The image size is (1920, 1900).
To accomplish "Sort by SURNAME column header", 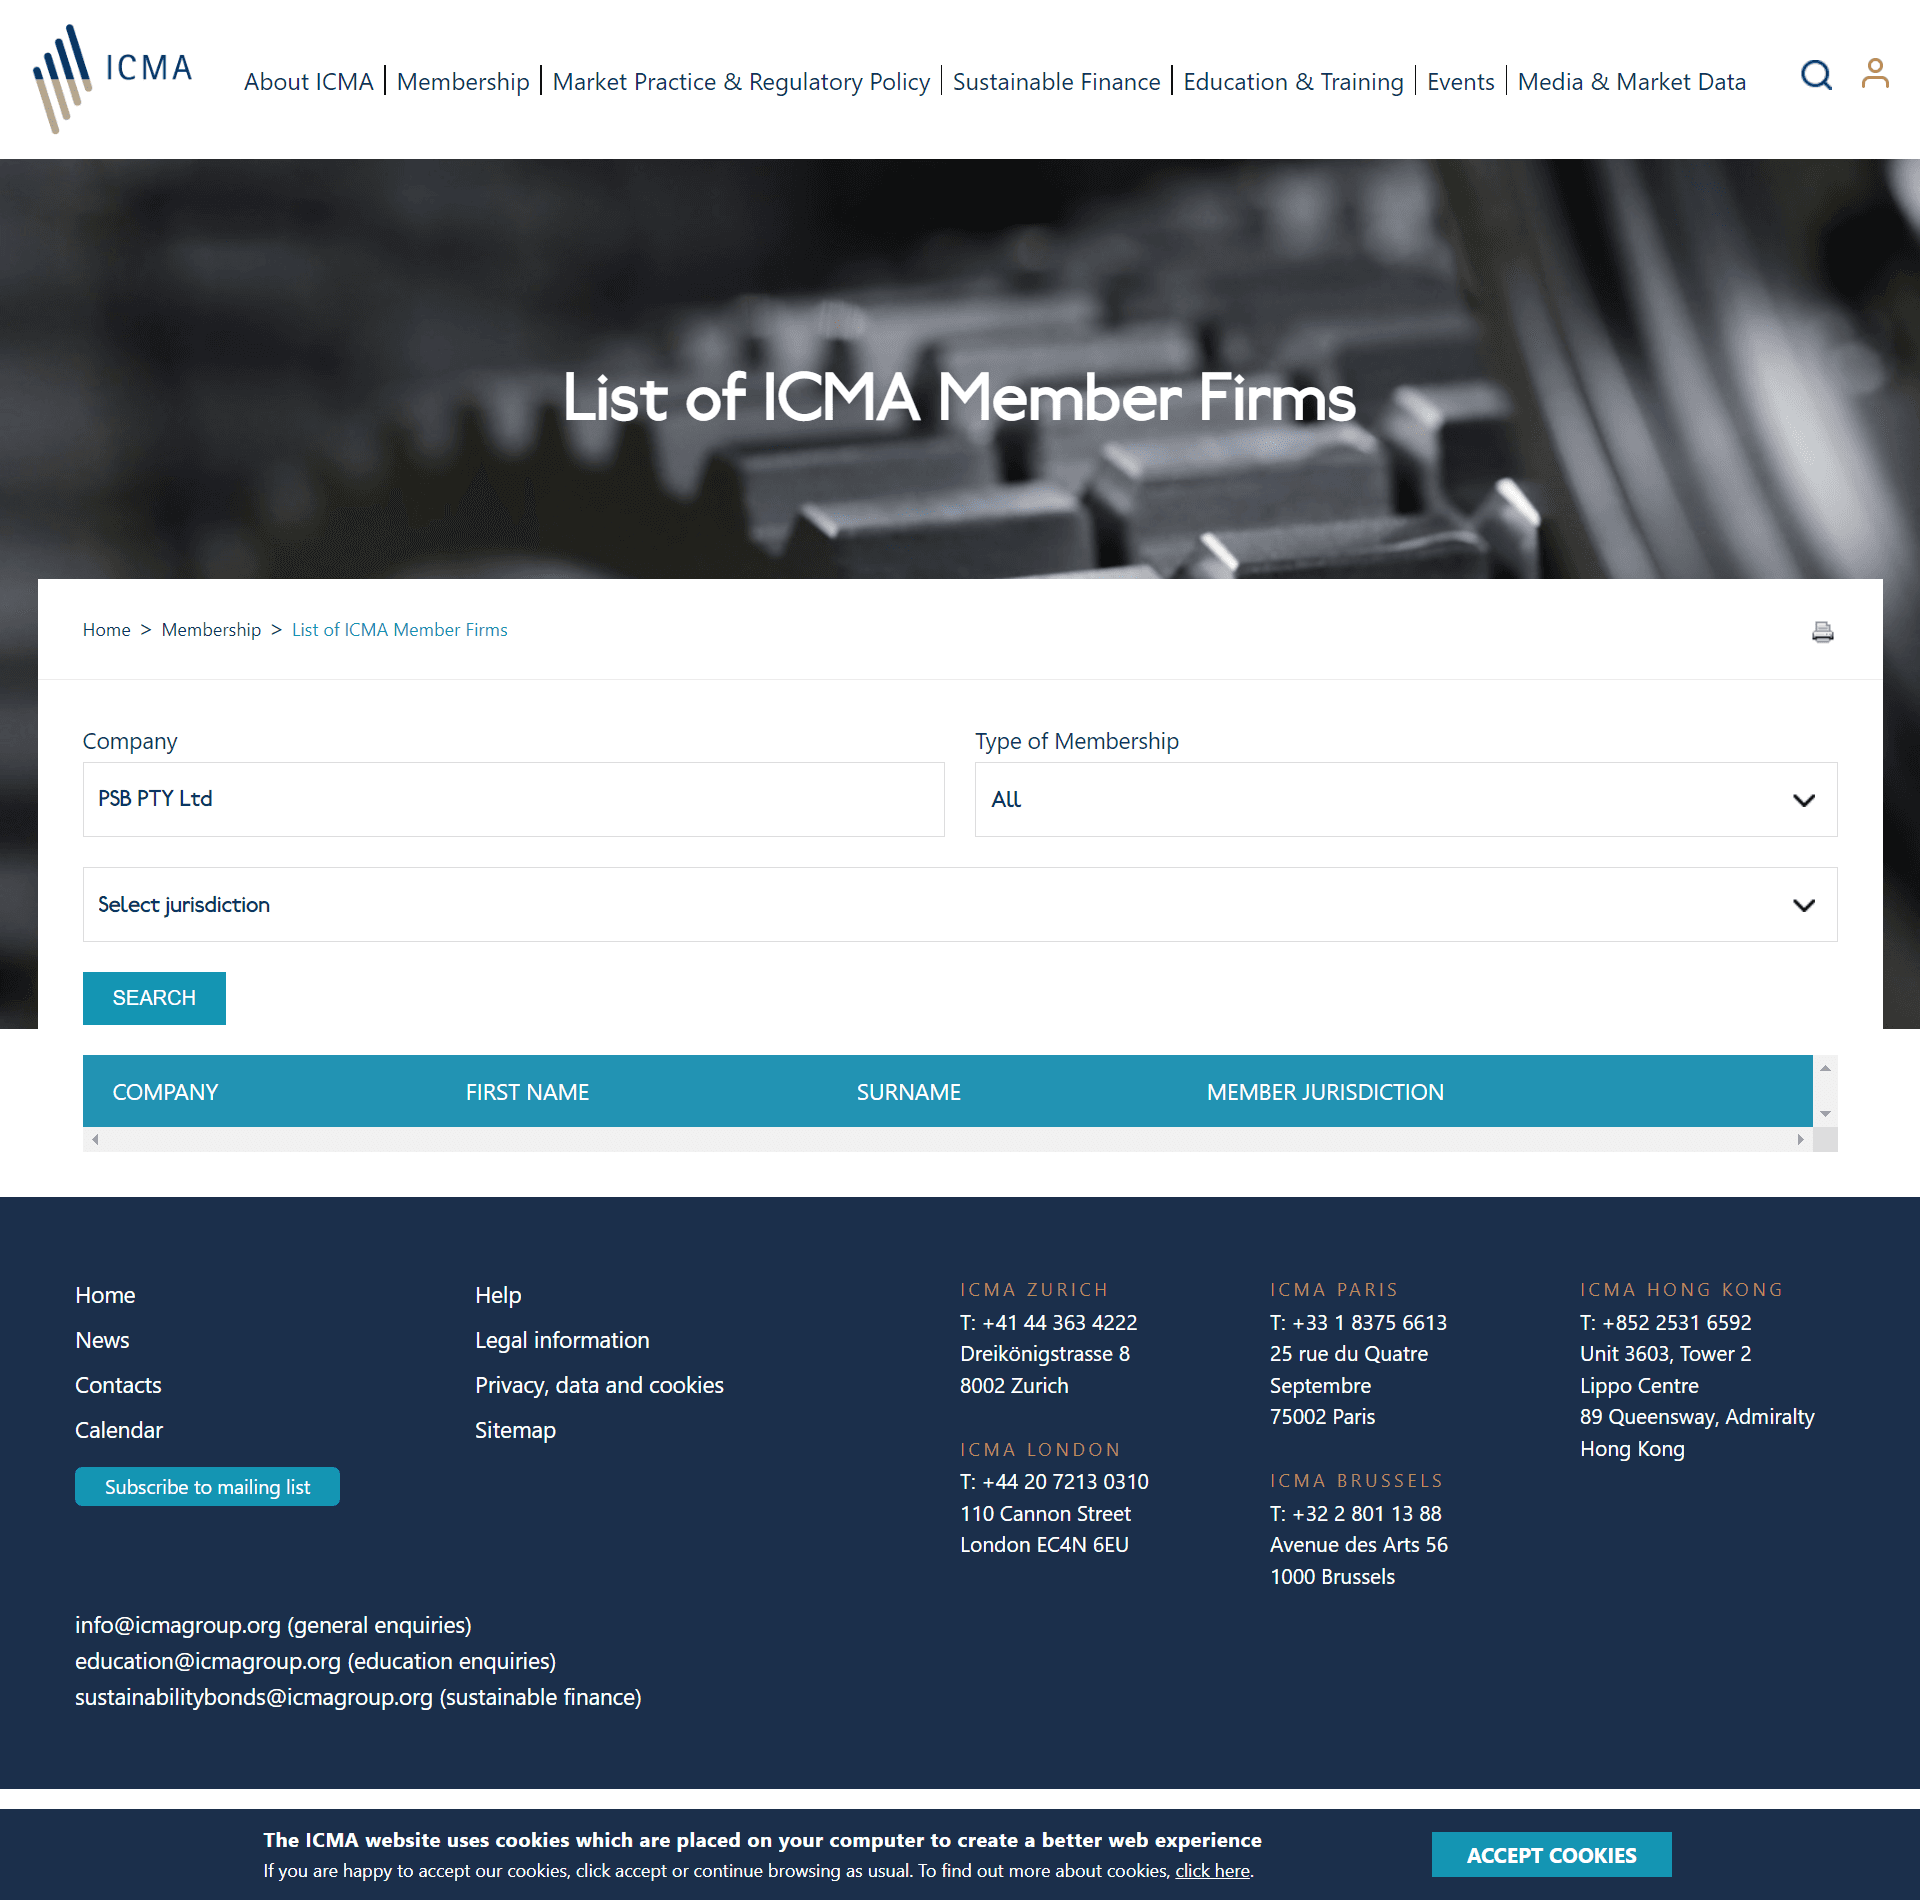I will pyautogui.click(x=908, y=1092).
